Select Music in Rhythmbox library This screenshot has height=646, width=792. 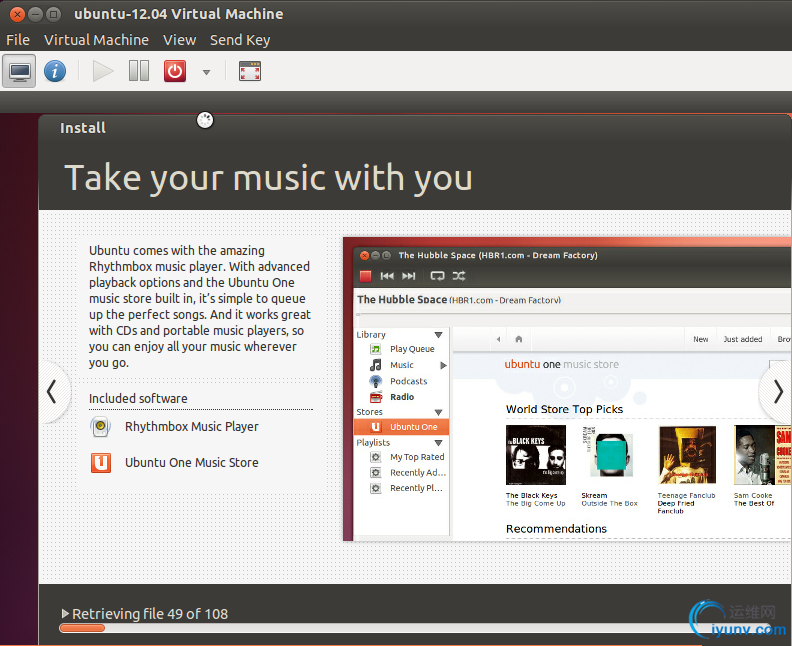coord(402,365)
